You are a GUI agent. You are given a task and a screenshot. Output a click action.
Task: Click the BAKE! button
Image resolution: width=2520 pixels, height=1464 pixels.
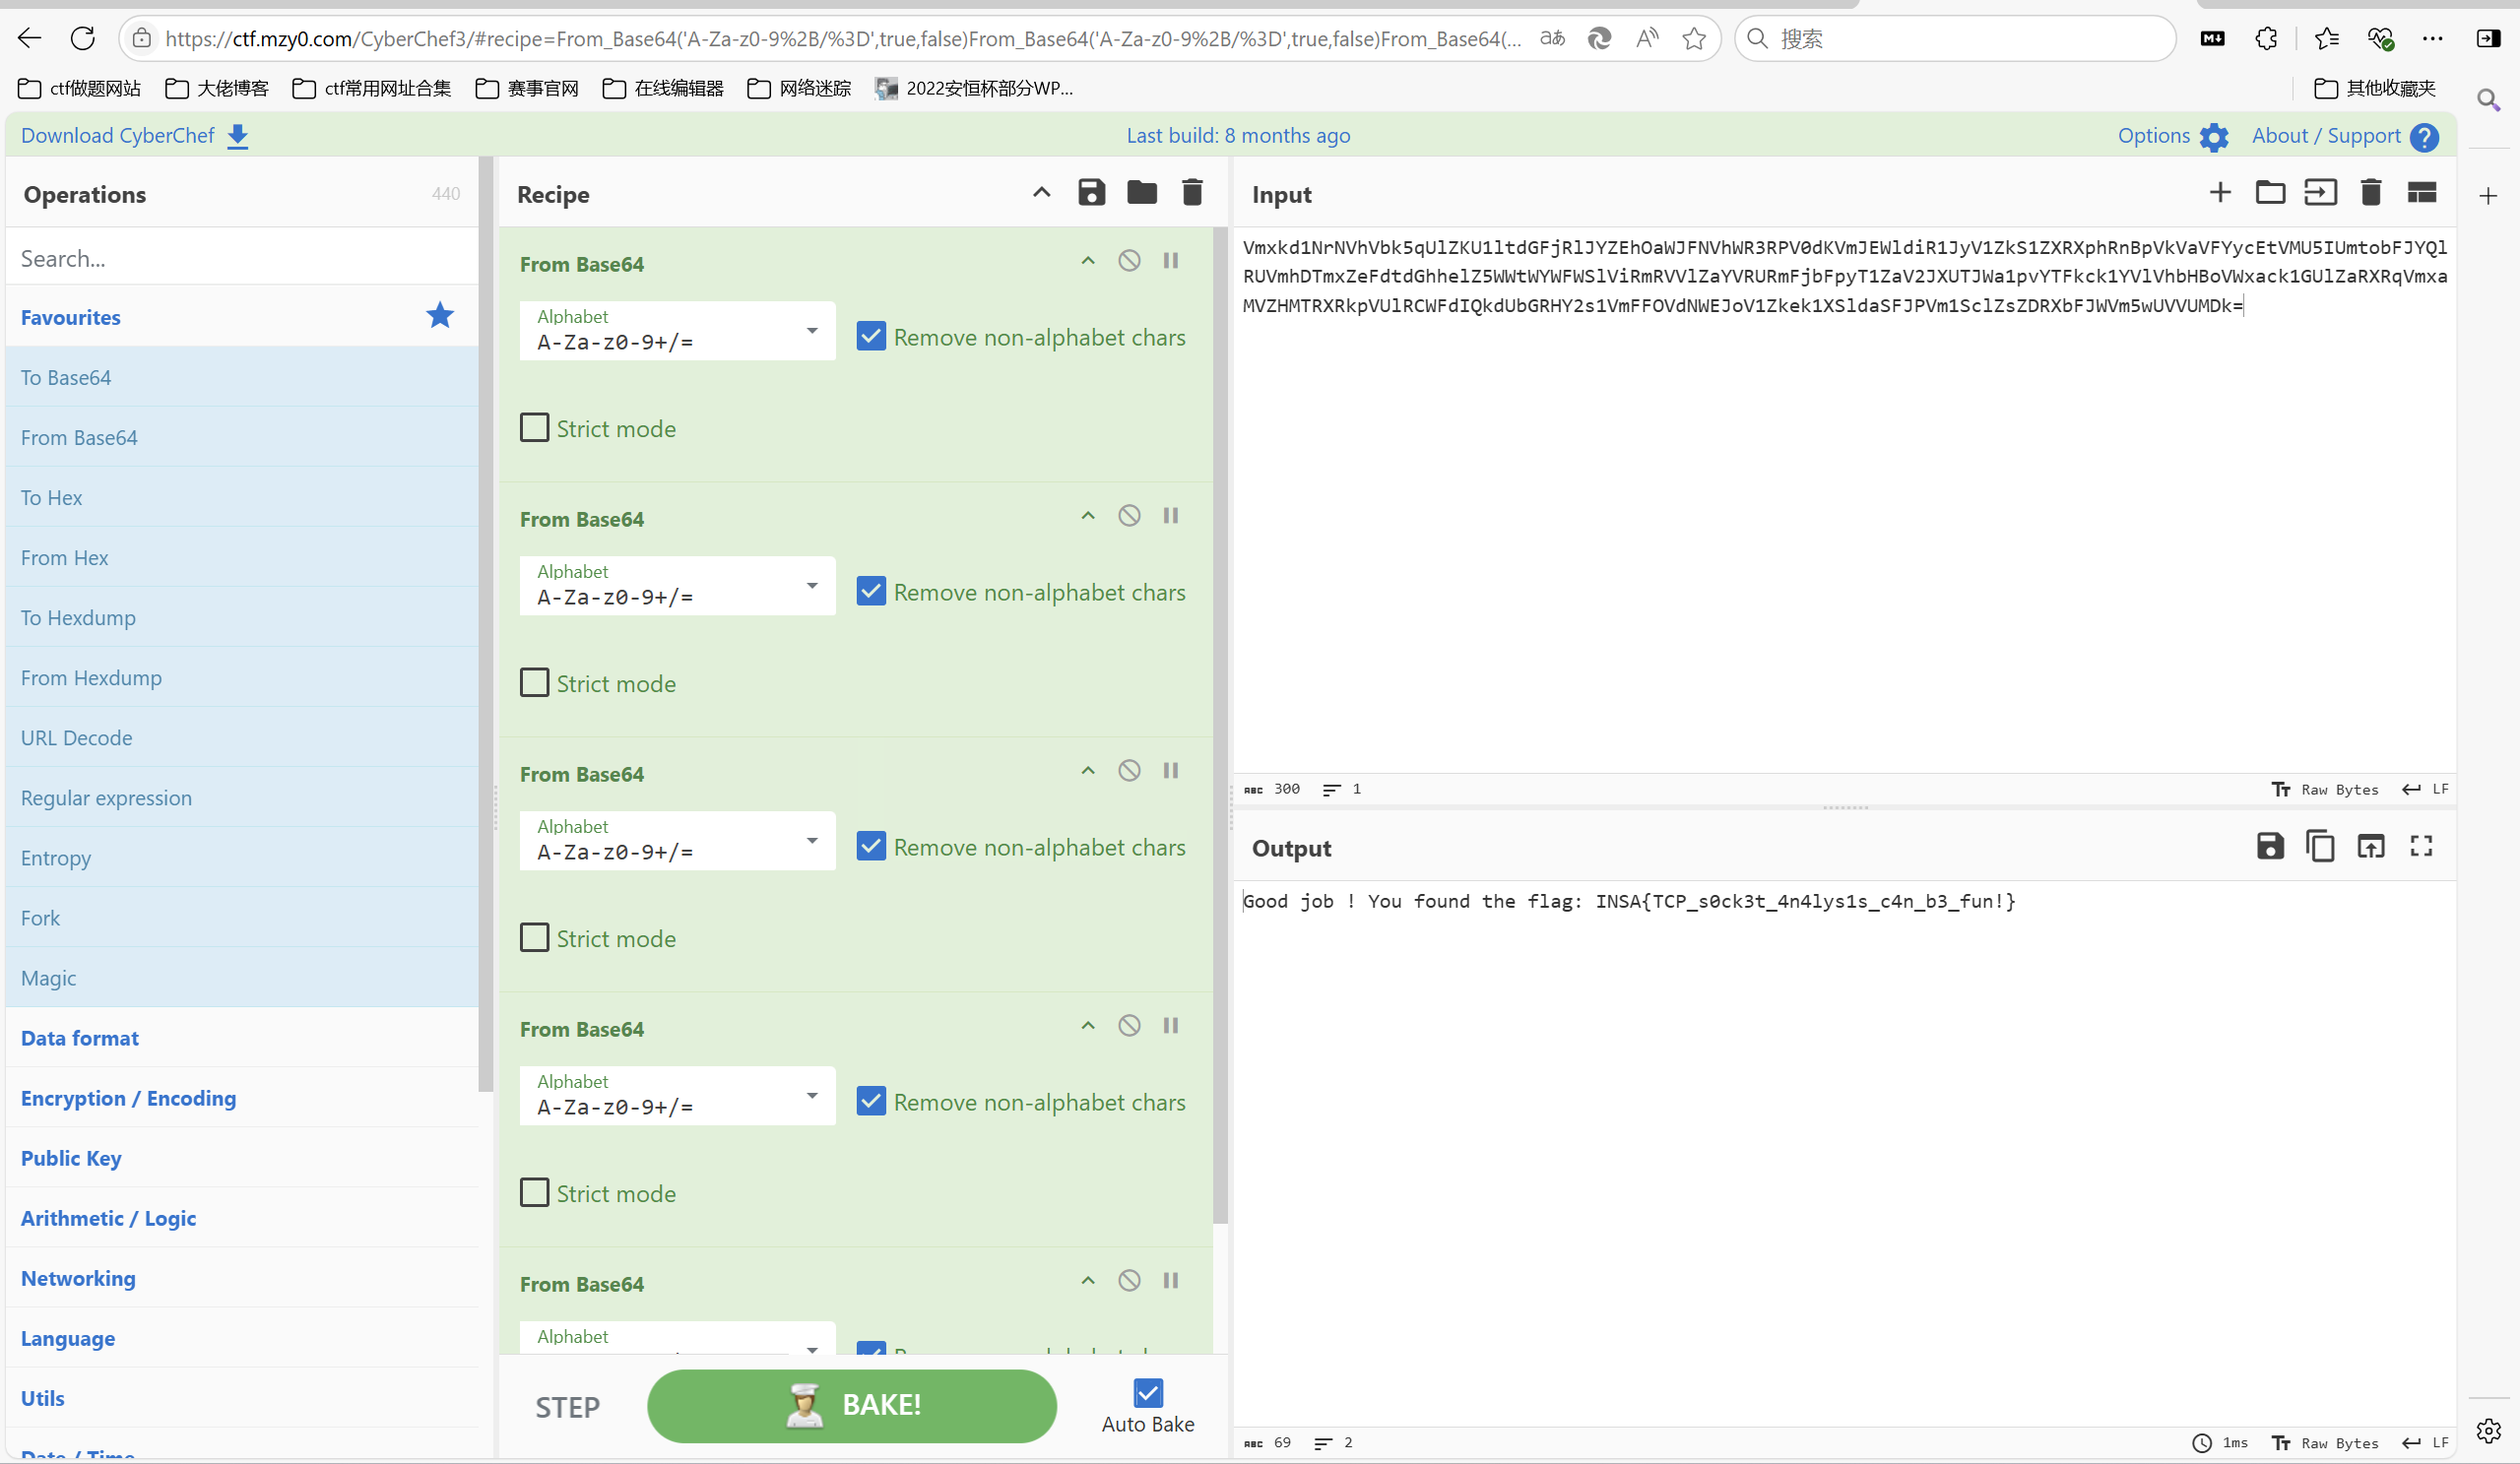[852, 1405]
